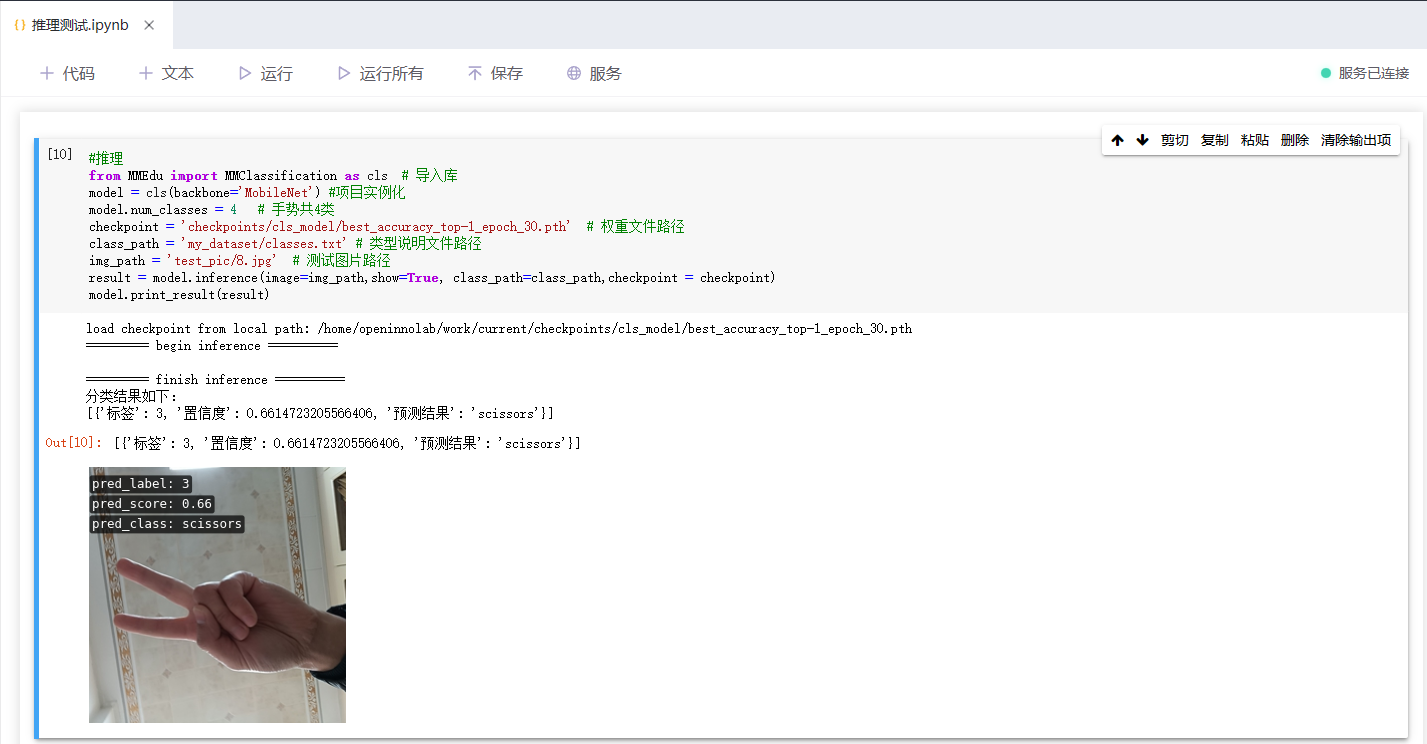The width and height of the screenshot is (1427, 744).
Task: Click the 服务已连接 status text
Action: click(x=1374, y=73)
